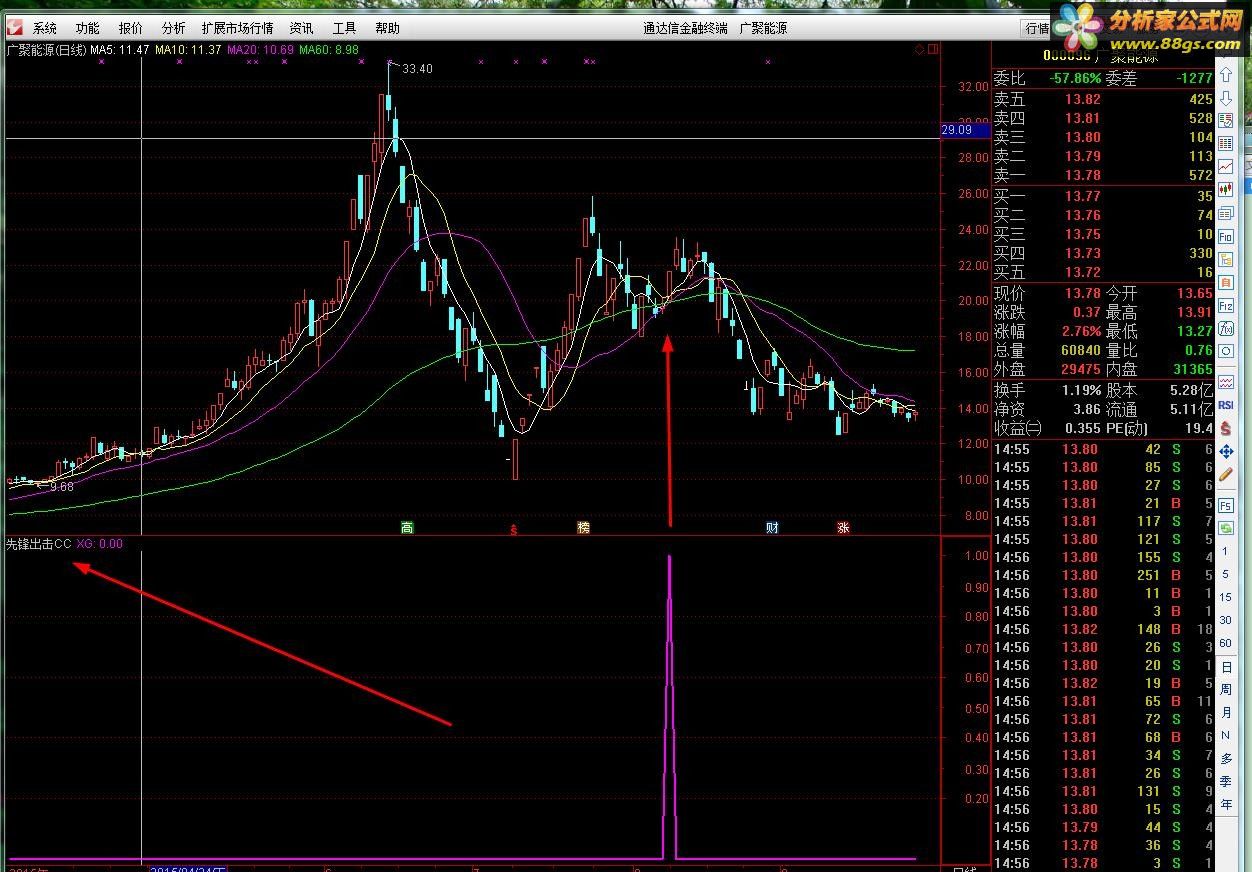Click the MA60: 8.98 label
The width and height of the screenshot is (1252, 872).
(329, 49)
